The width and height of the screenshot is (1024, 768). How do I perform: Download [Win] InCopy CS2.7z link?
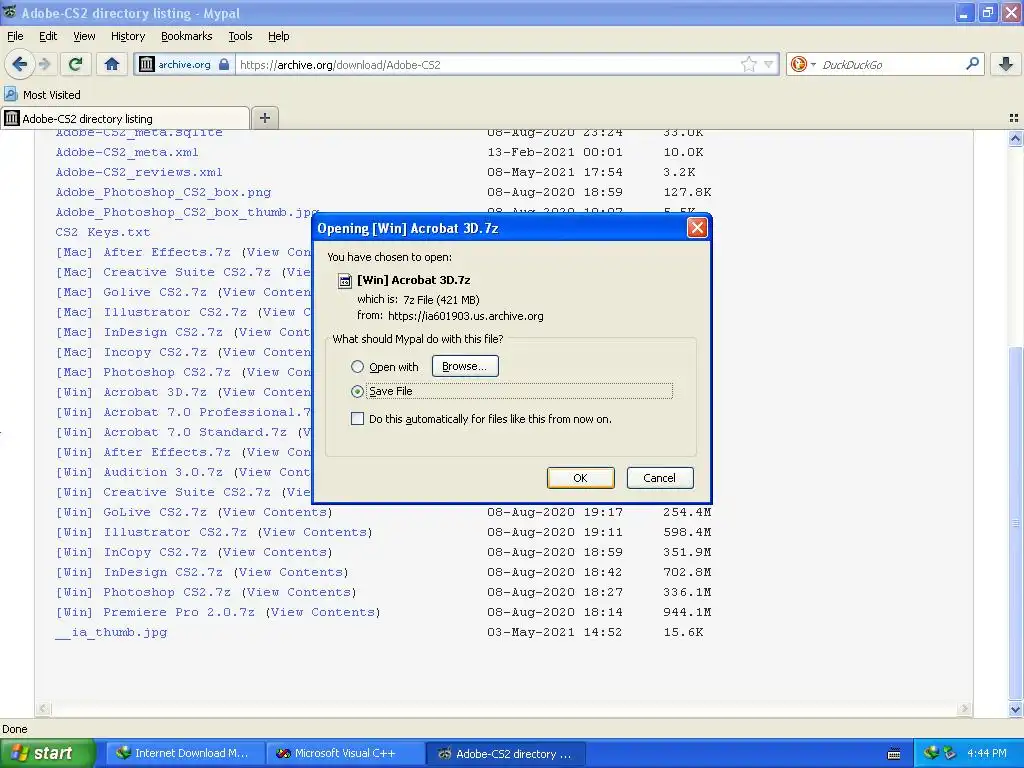[x=131, y=552]
